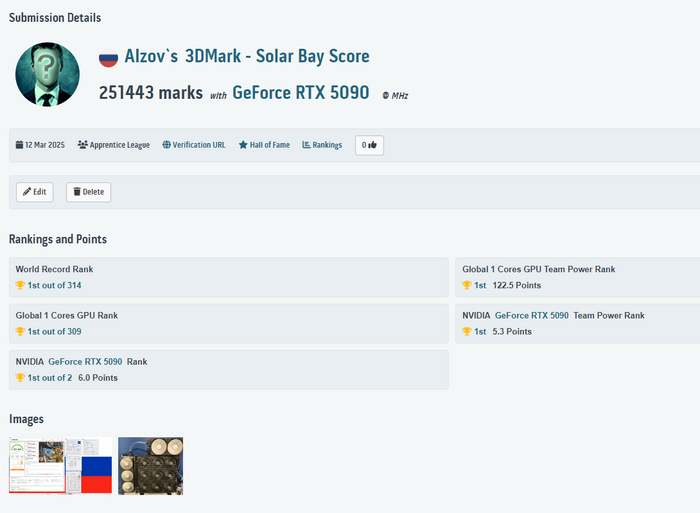Click the trophy icon under World Record Rank

click(20, 286)
